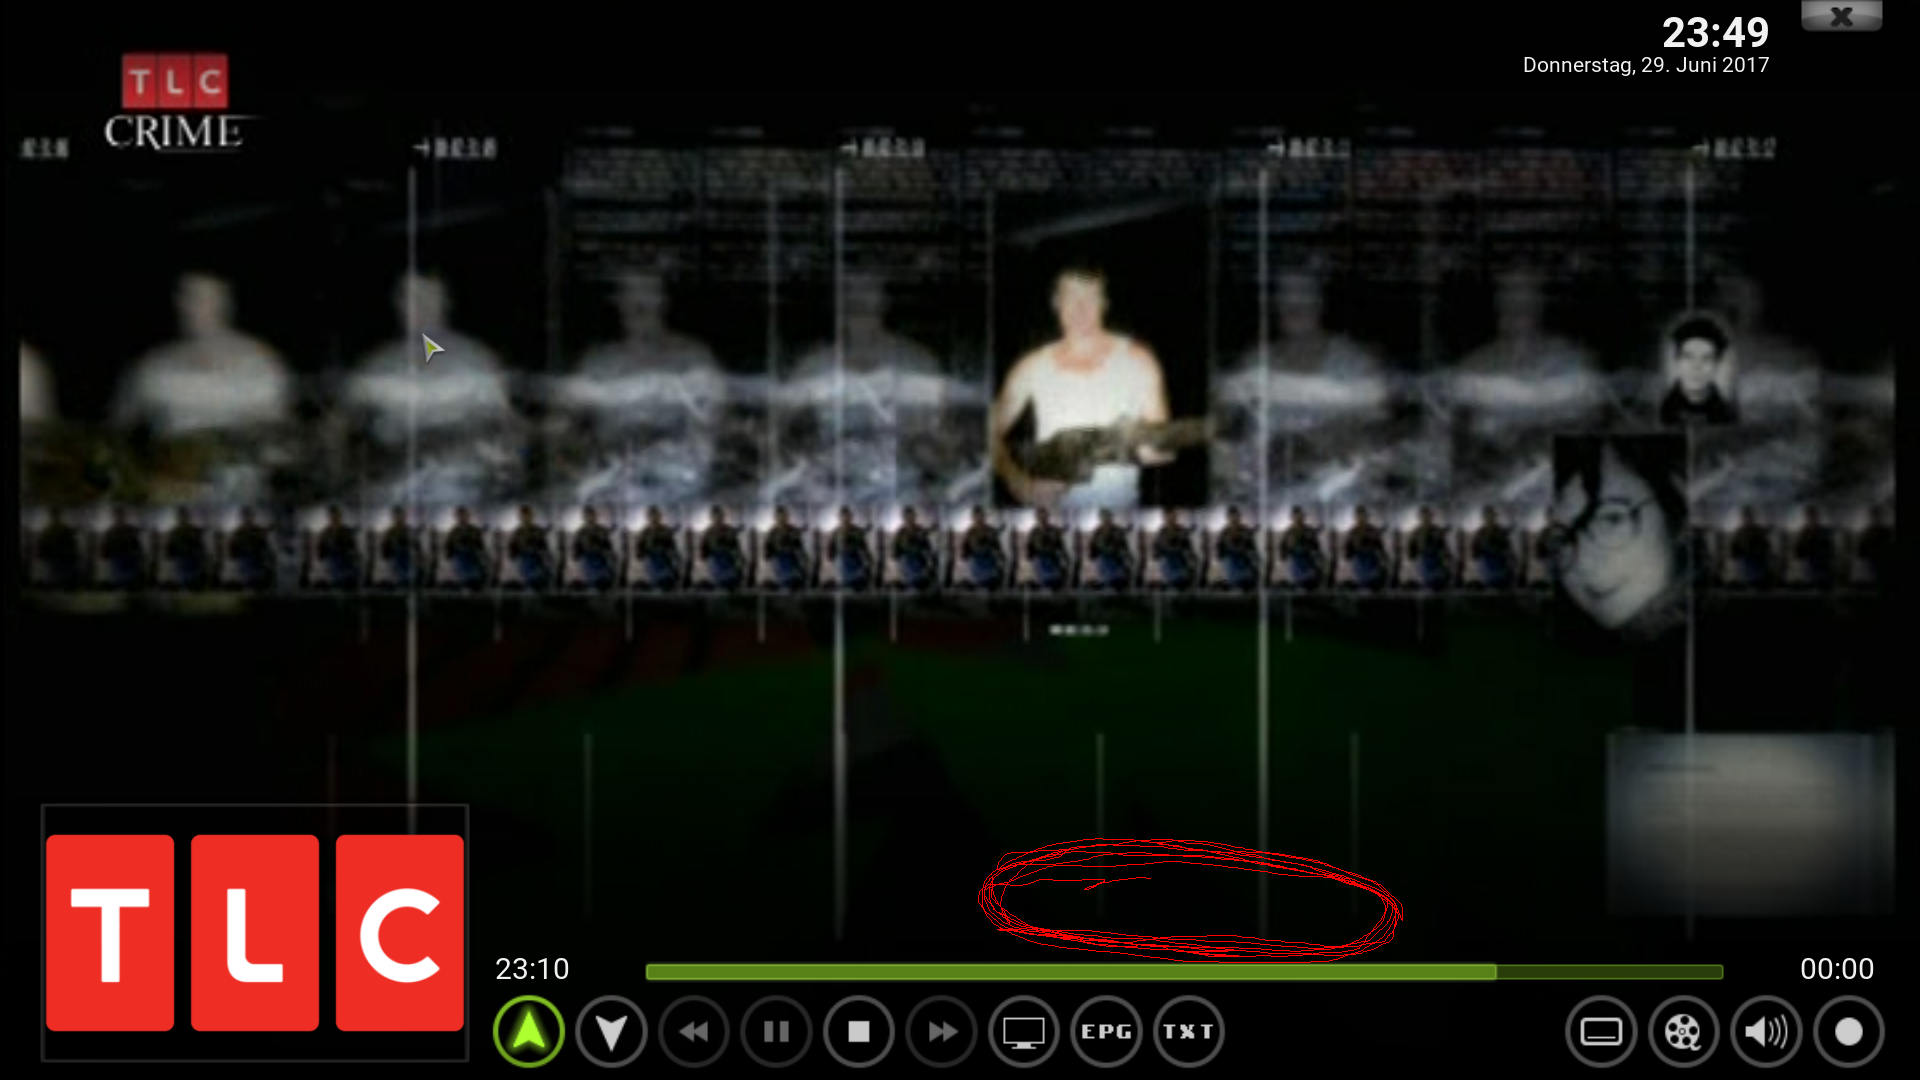This screenshot has width=1920, height=1080.
Task: Click the clock showing 23:49
Action: [x=1716, y=33]
